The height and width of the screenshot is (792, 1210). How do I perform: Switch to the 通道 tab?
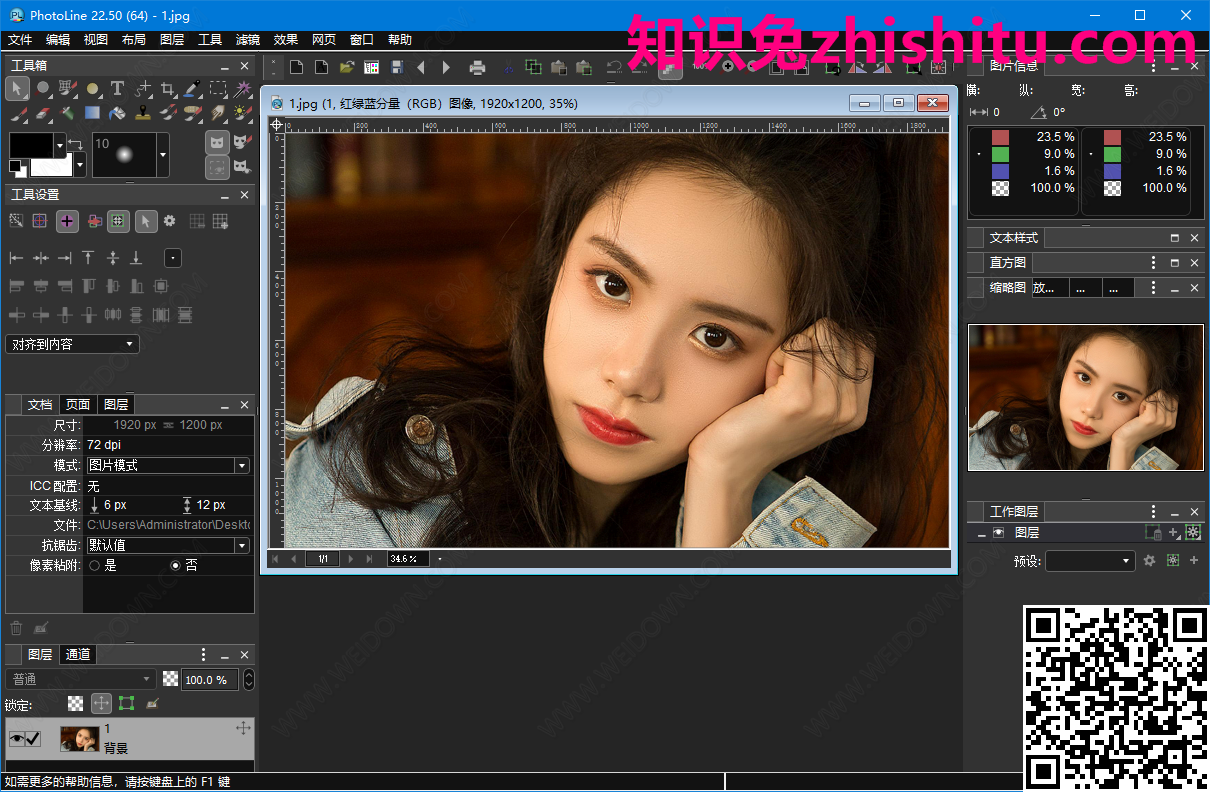click(78, 654)
